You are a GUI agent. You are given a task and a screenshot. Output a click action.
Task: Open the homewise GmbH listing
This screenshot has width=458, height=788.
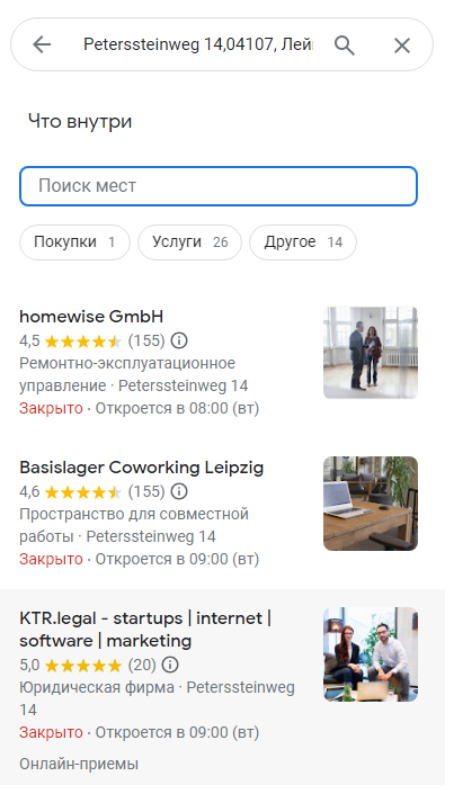(x=91, y=316)
